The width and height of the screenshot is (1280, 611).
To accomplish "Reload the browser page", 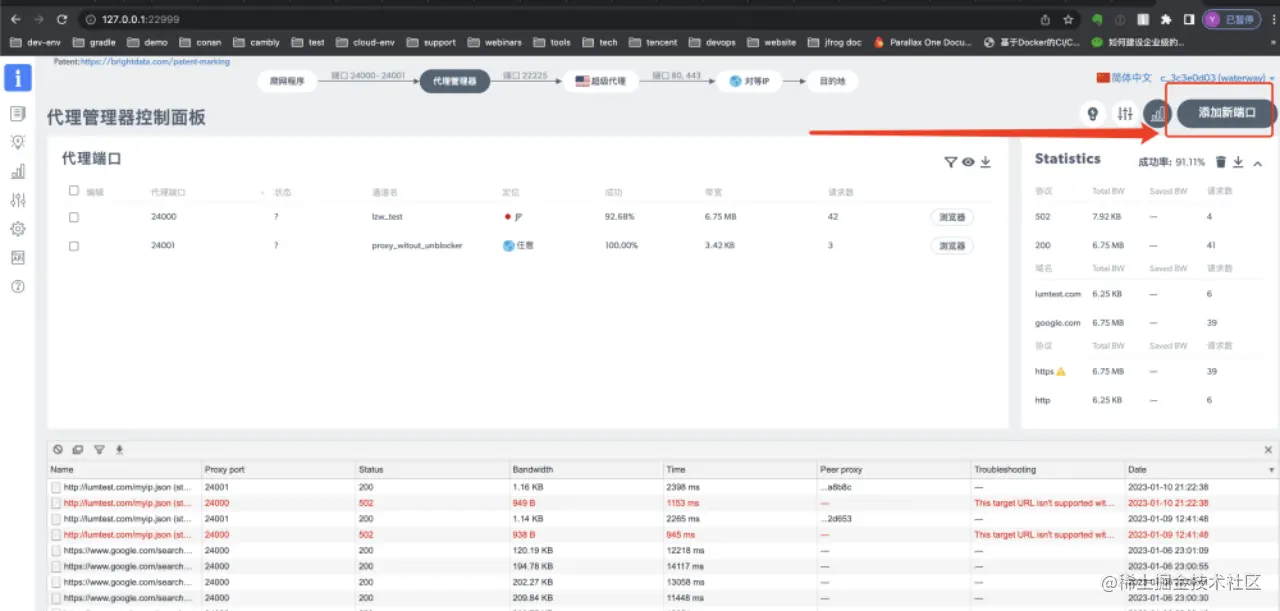I will [x=62, y=19].
